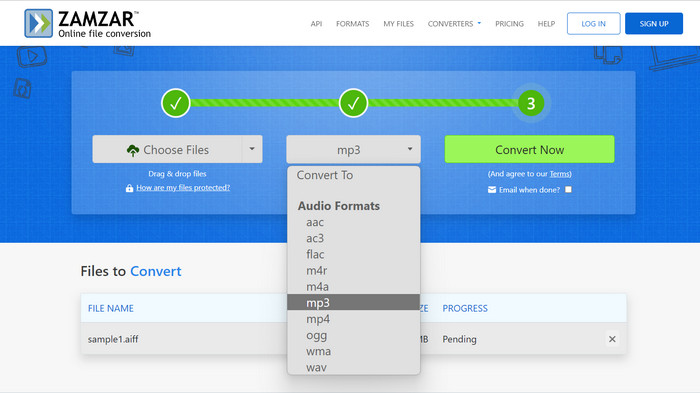
Task: Click the step one green checkmark circle
Action: click(x=175, y=103)
